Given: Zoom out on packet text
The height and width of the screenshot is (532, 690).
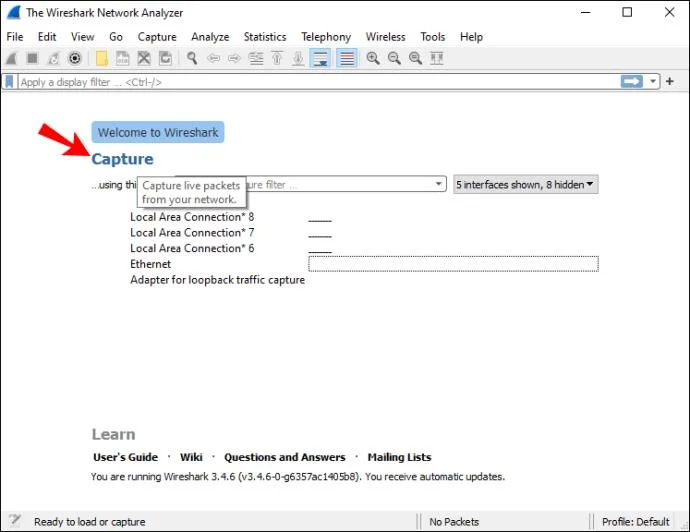Looking at the screenshot, I should pyautogui.click(x=394, y=58).
